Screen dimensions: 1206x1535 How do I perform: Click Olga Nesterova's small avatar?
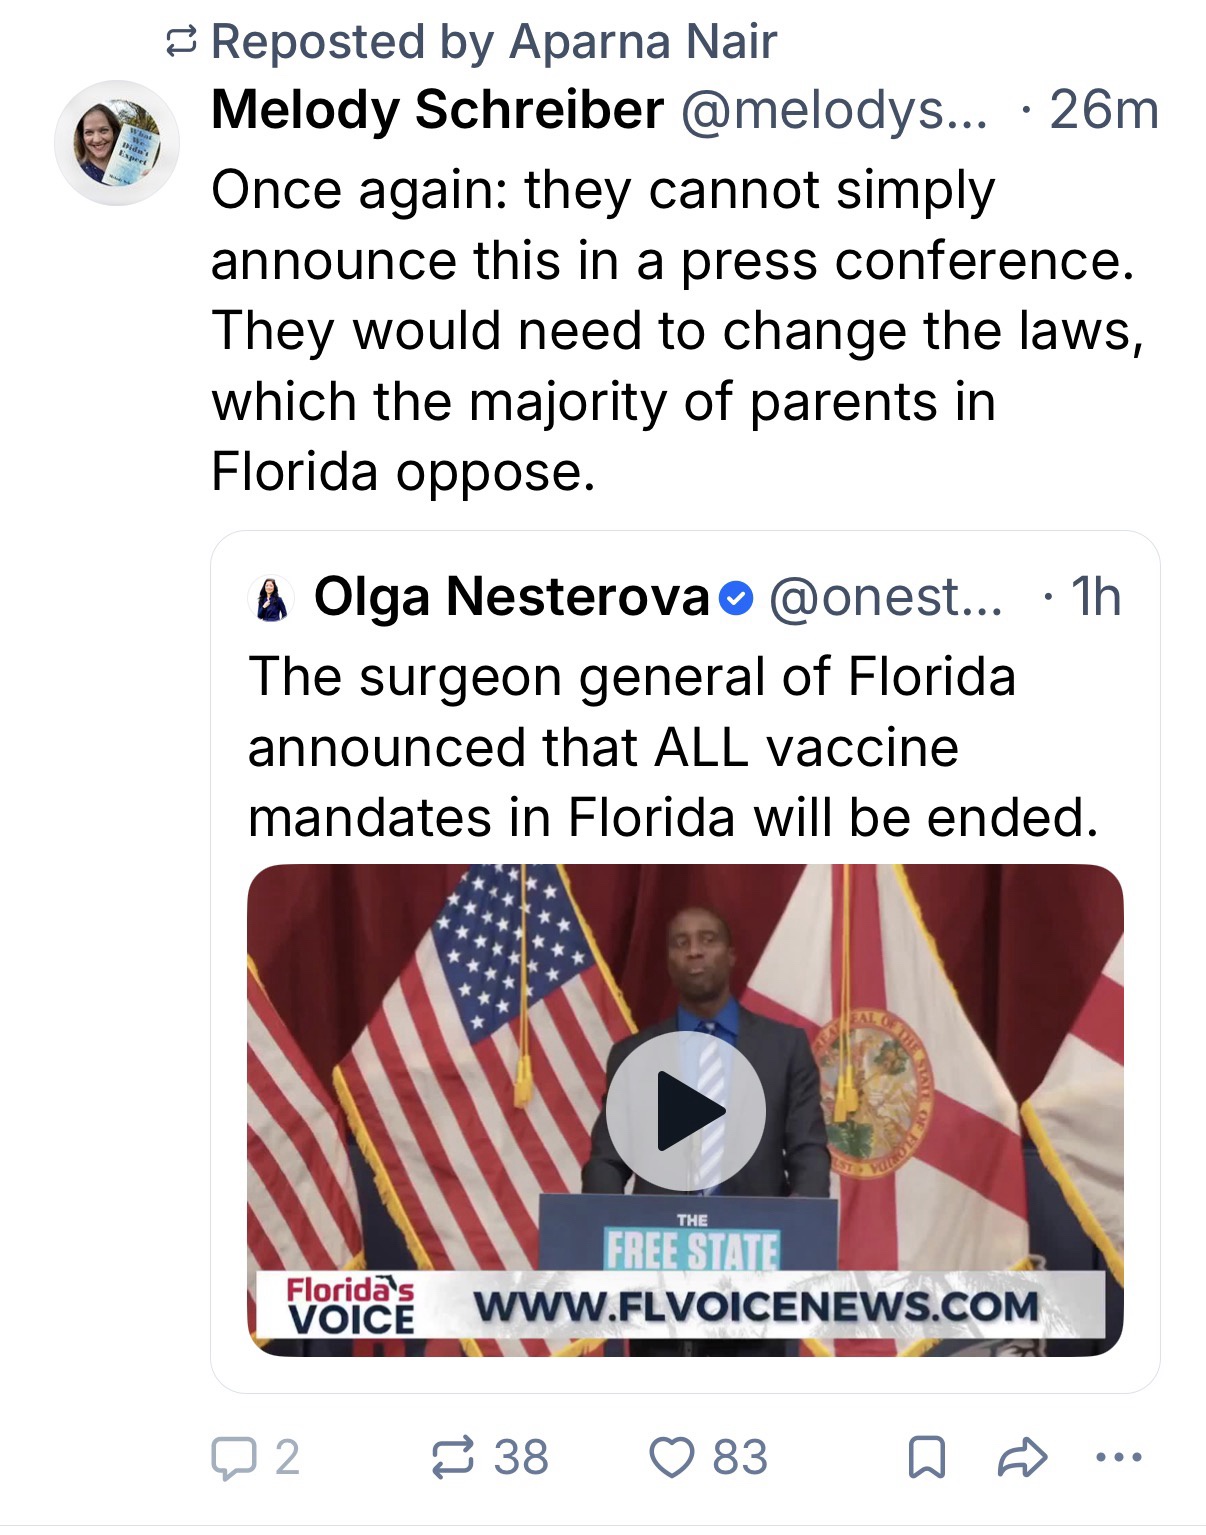pyautogui.click(x=271, y=599)
